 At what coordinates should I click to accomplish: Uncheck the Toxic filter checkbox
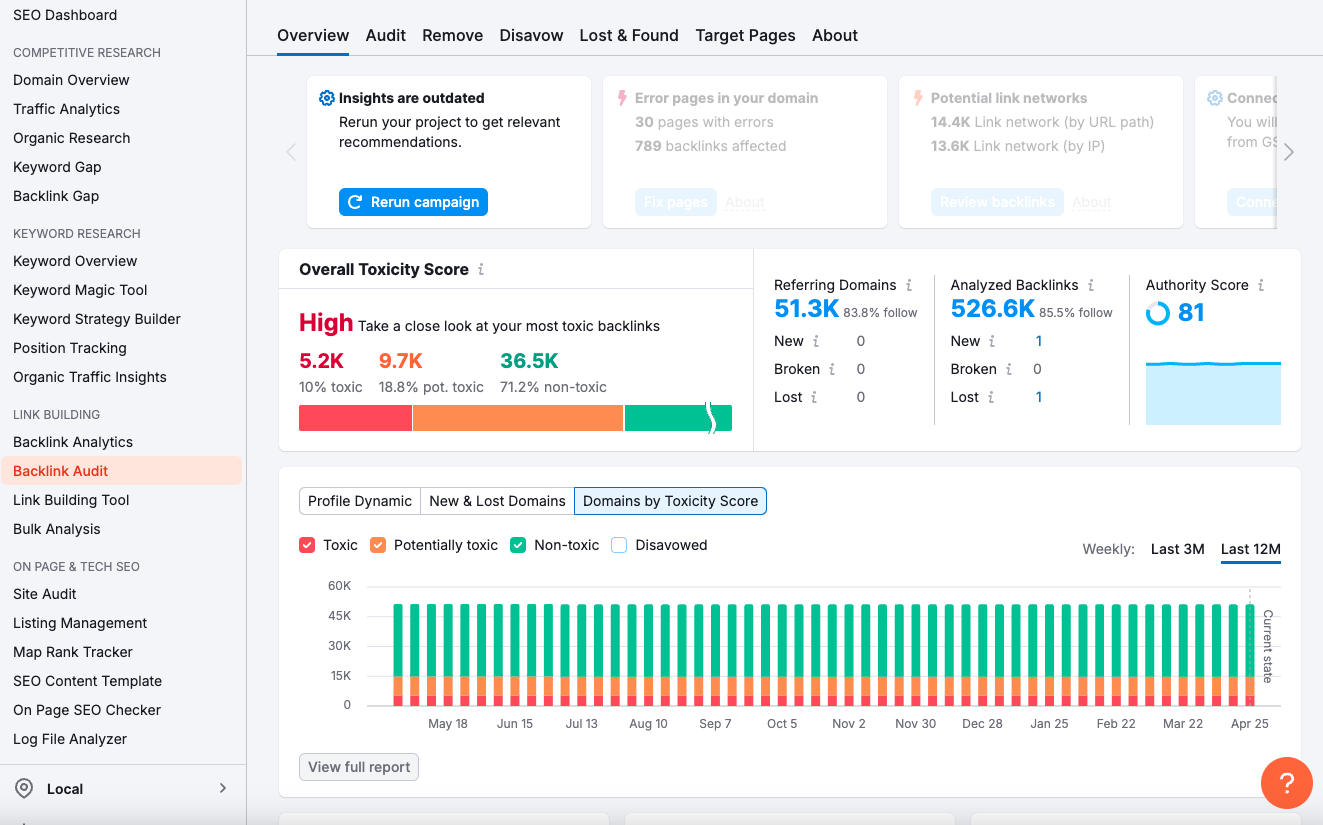tap(307, 545)
